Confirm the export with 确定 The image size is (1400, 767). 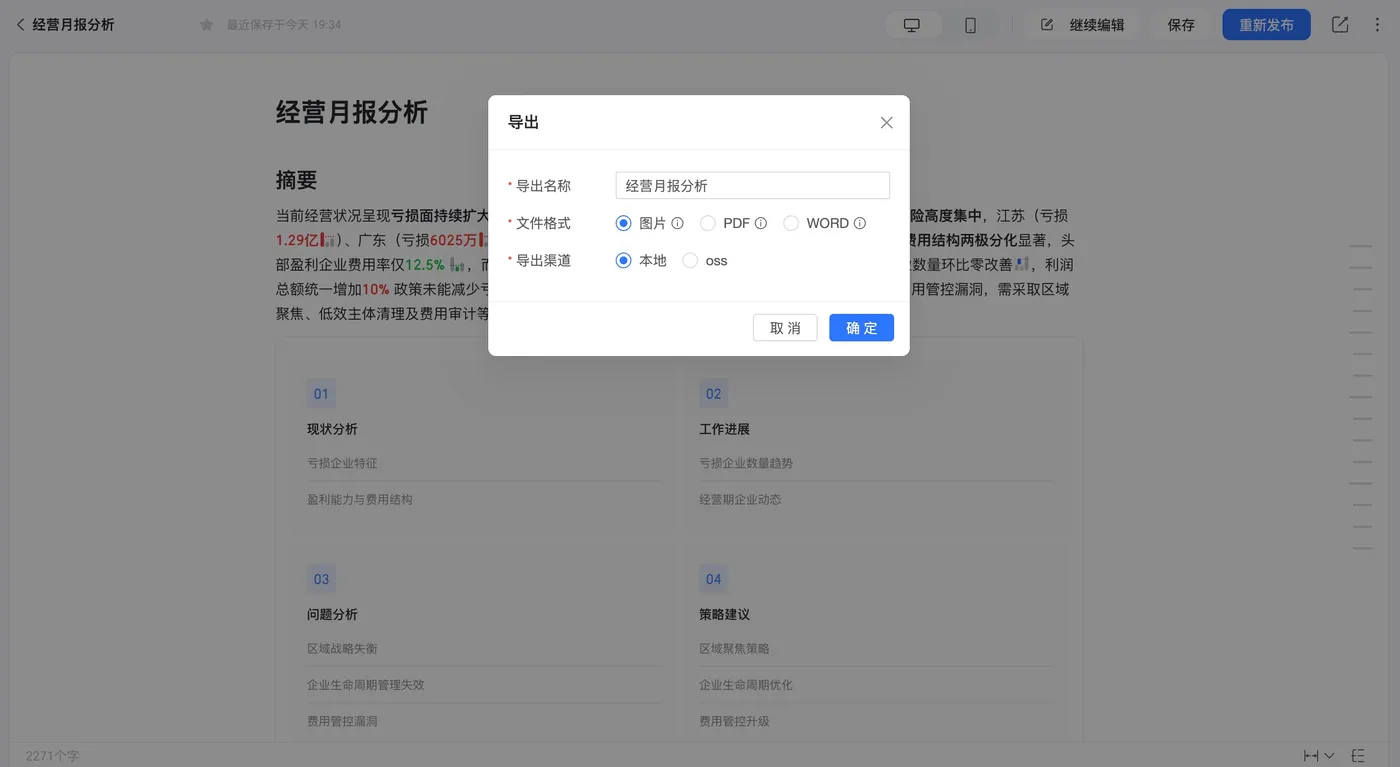pos(861,328)
